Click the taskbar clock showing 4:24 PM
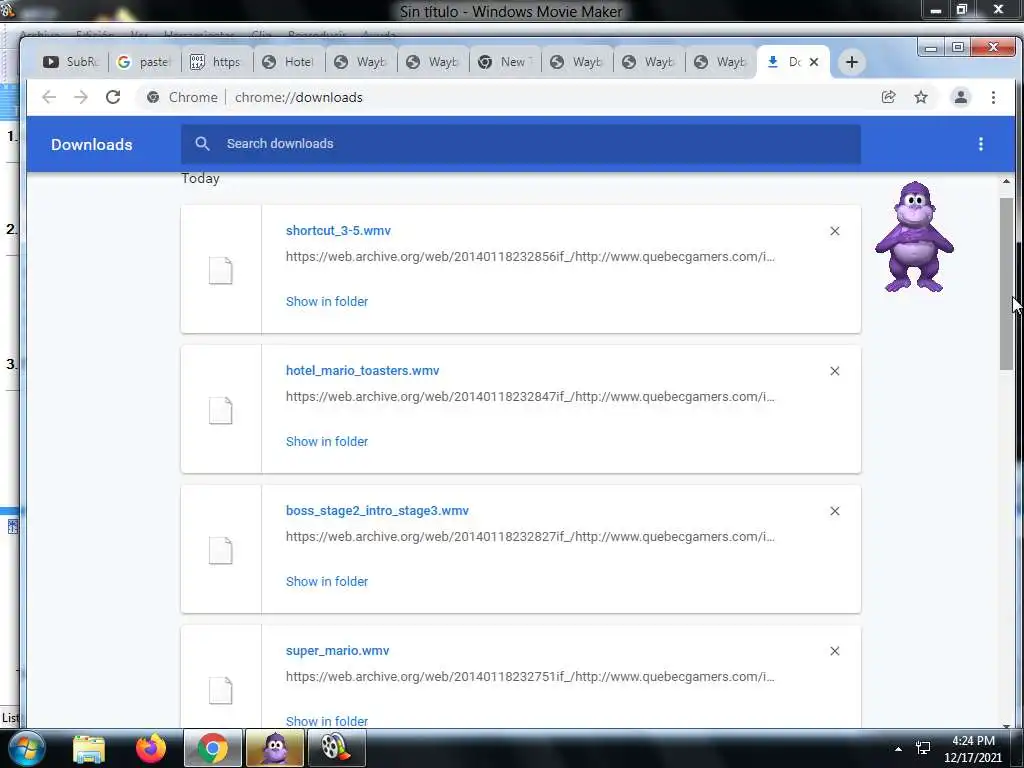 coord(973,749)
